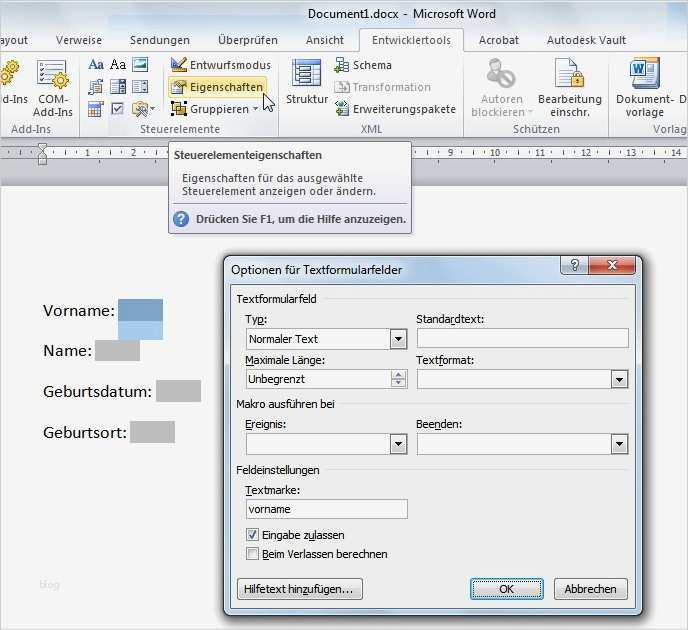Insert a Plain Text content control
Image resolution: width=688 pixels, height=630 pixels.
pyautogui.click(x=118, y=65)
